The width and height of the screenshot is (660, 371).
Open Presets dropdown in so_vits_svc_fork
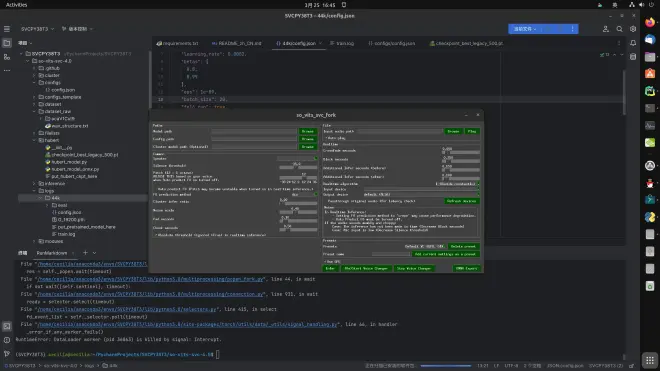click(x=425, y=246)
